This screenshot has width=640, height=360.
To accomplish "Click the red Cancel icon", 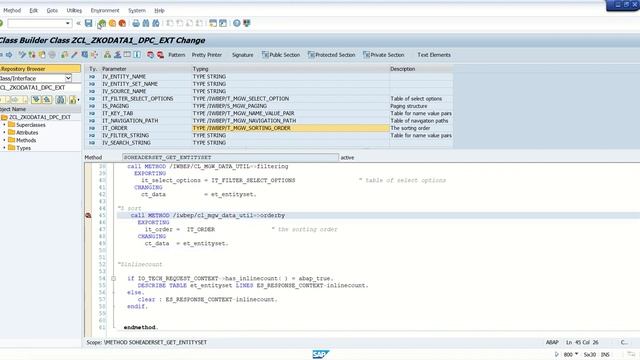I will click(x=122, y=23).
